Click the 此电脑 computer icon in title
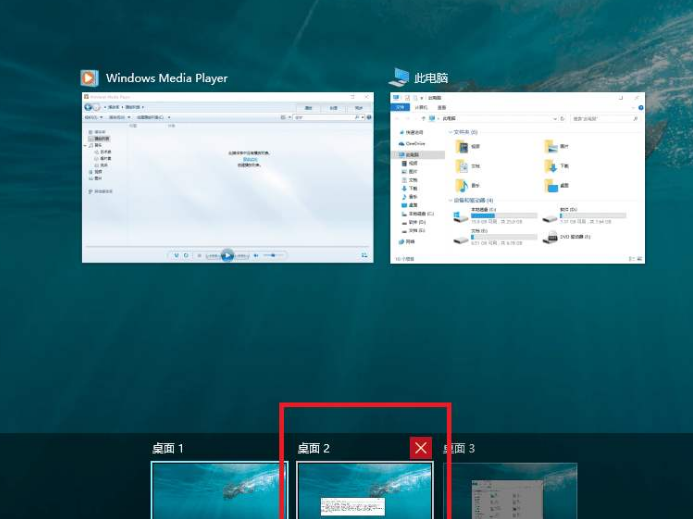Screen dimensions: 693x519 (400, 78)
